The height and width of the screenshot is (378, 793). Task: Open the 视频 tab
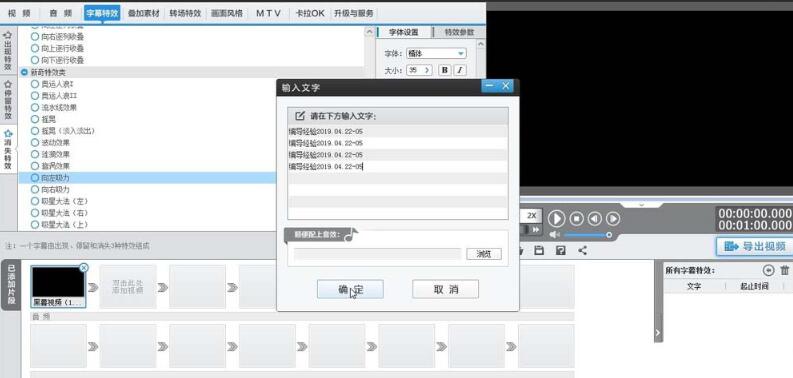point(19,13)
